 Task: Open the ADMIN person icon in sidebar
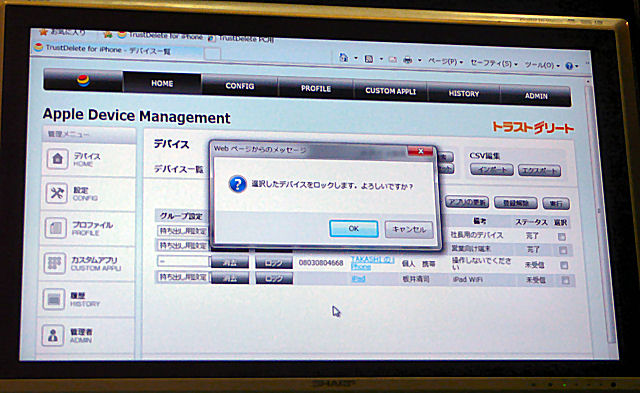(x=53, y=335)
